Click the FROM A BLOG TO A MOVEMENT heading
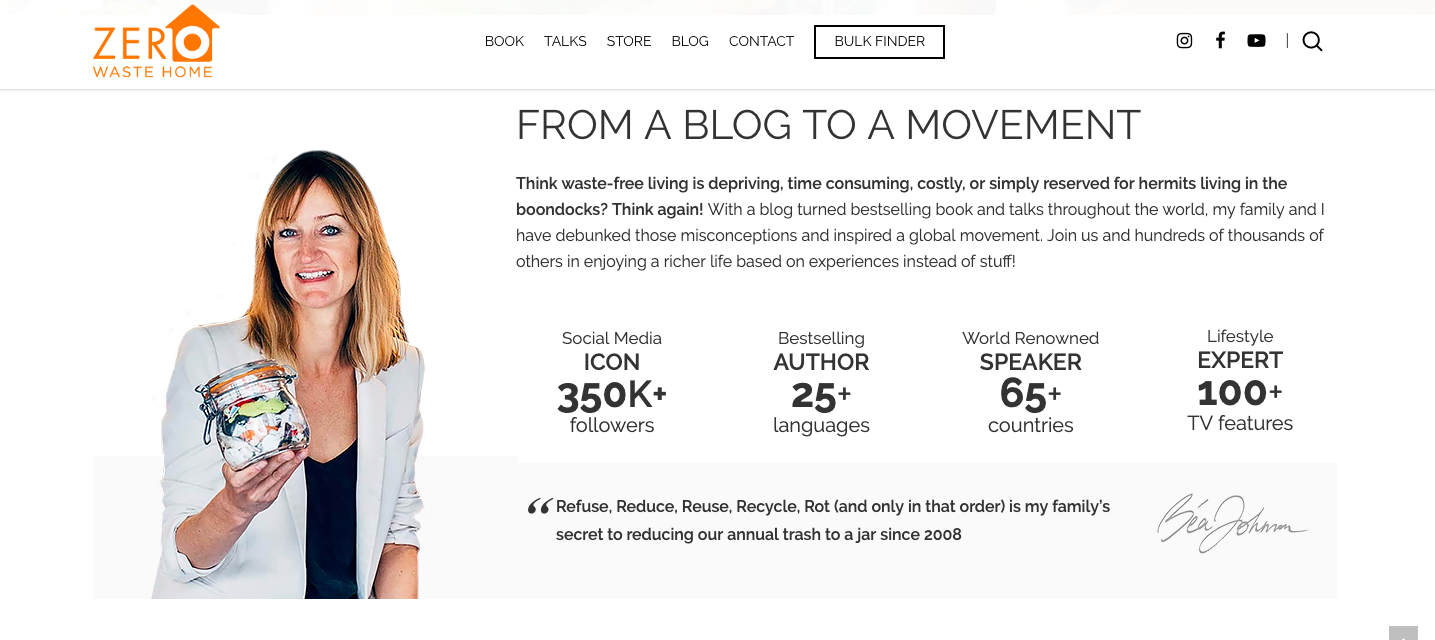Viewport: 1435px width, 640px height. [x=828, y=125]
